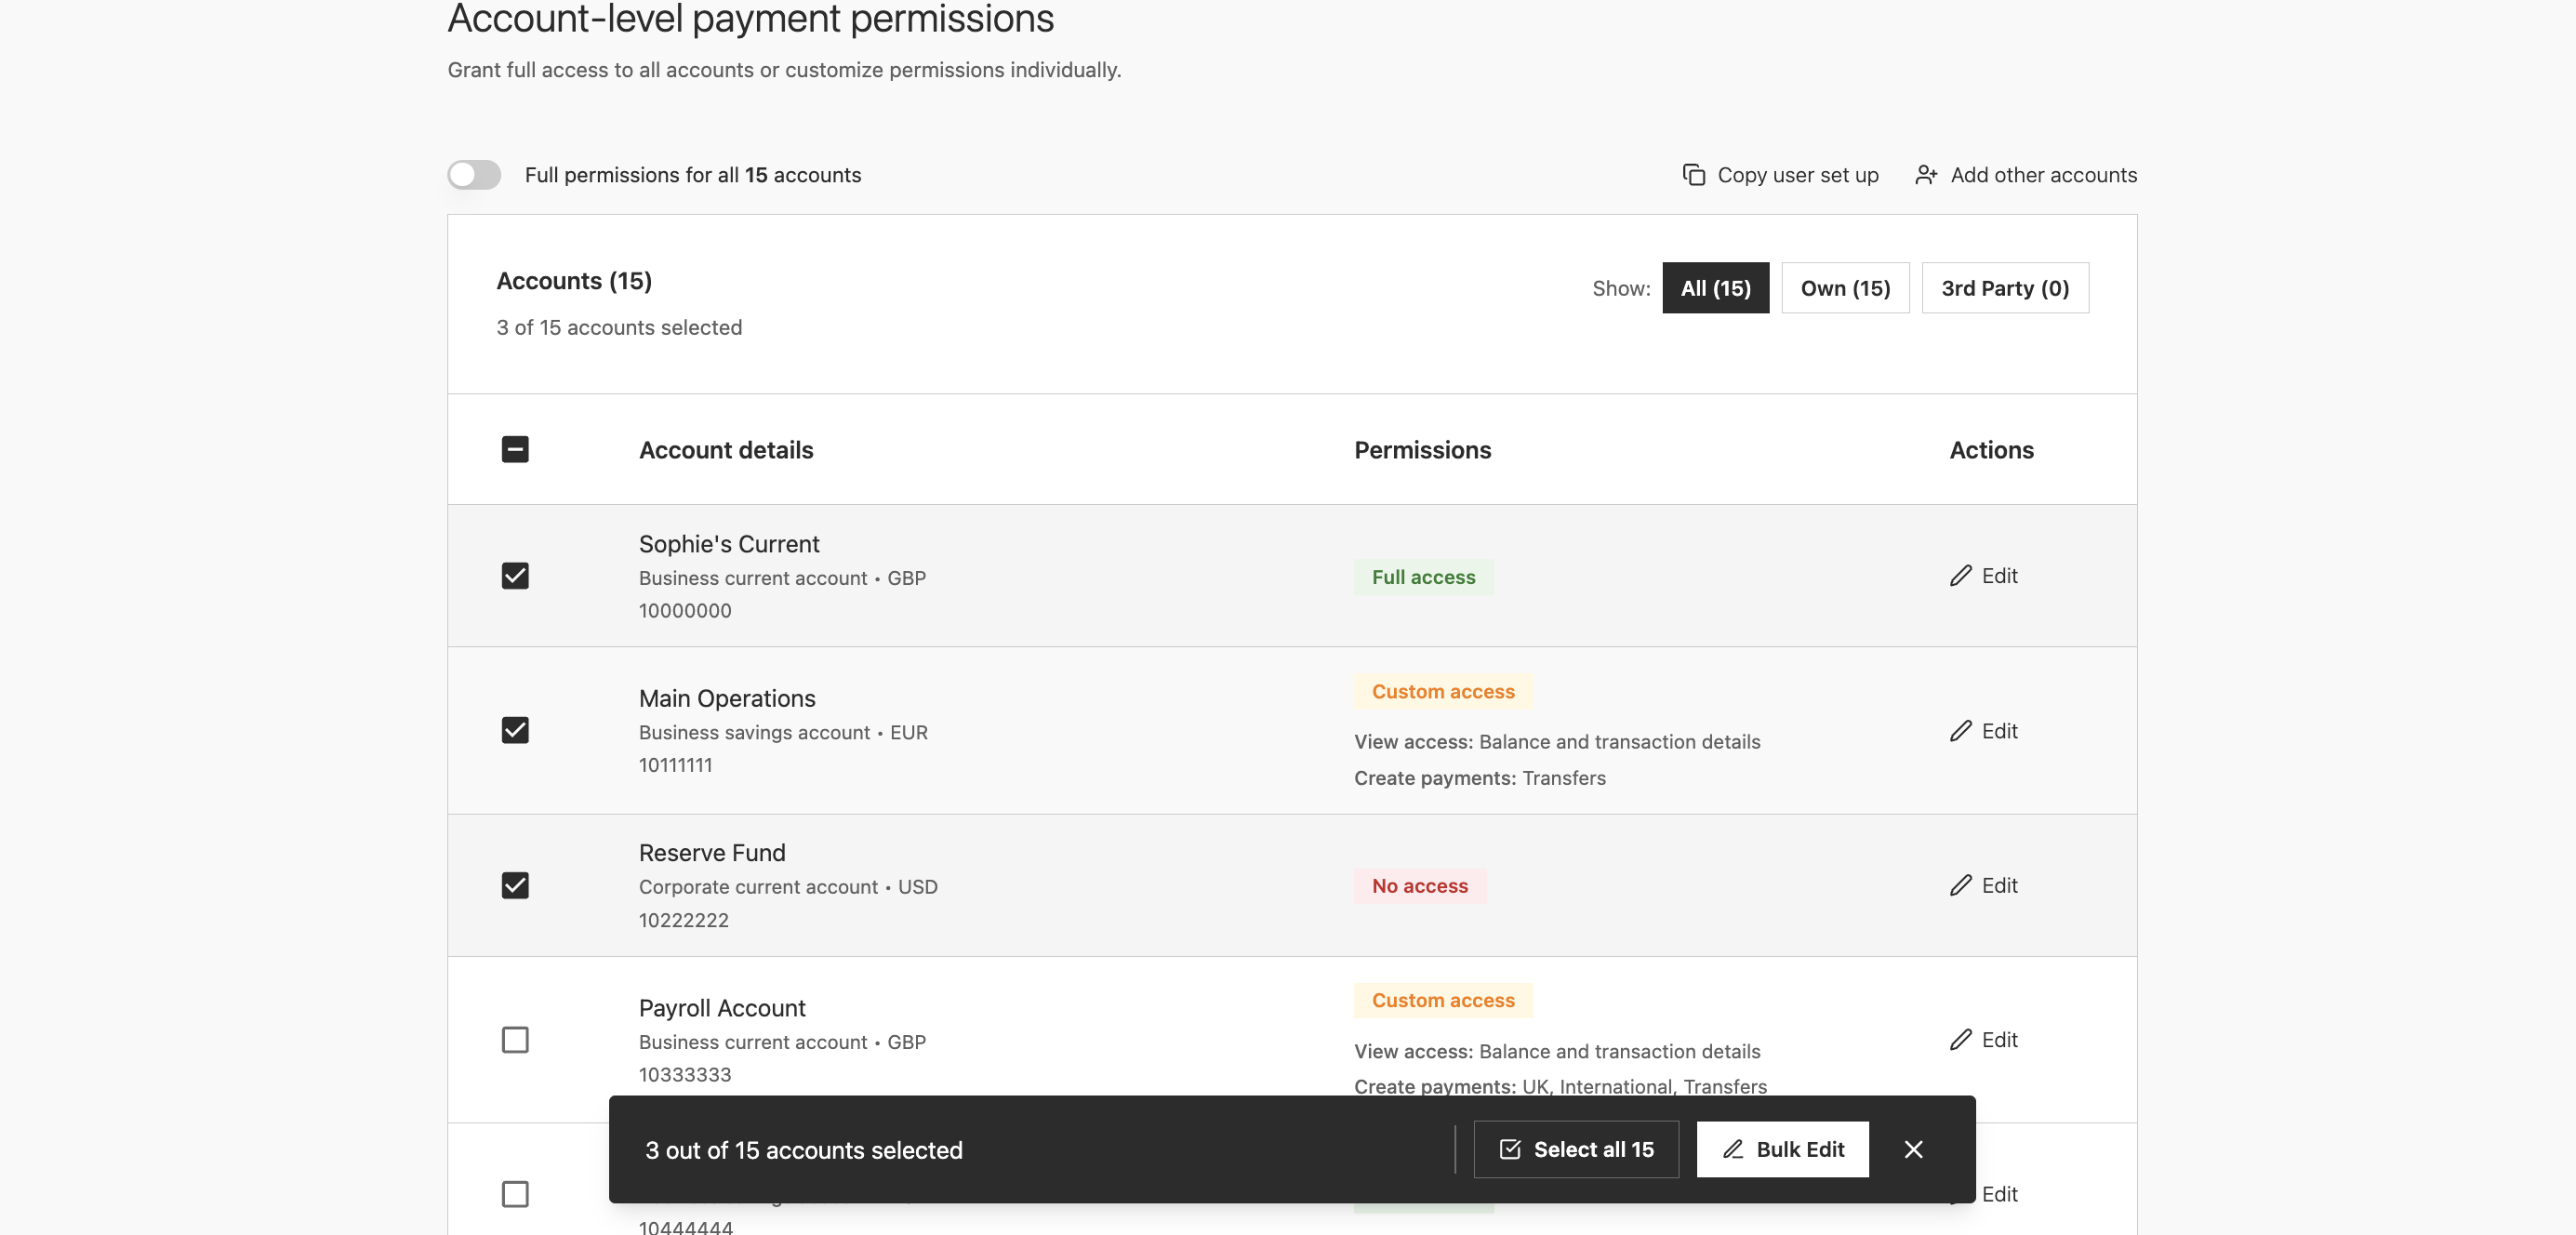Click account number 10333333
Screen dimensions: 2576x1235
(685, 1075)
